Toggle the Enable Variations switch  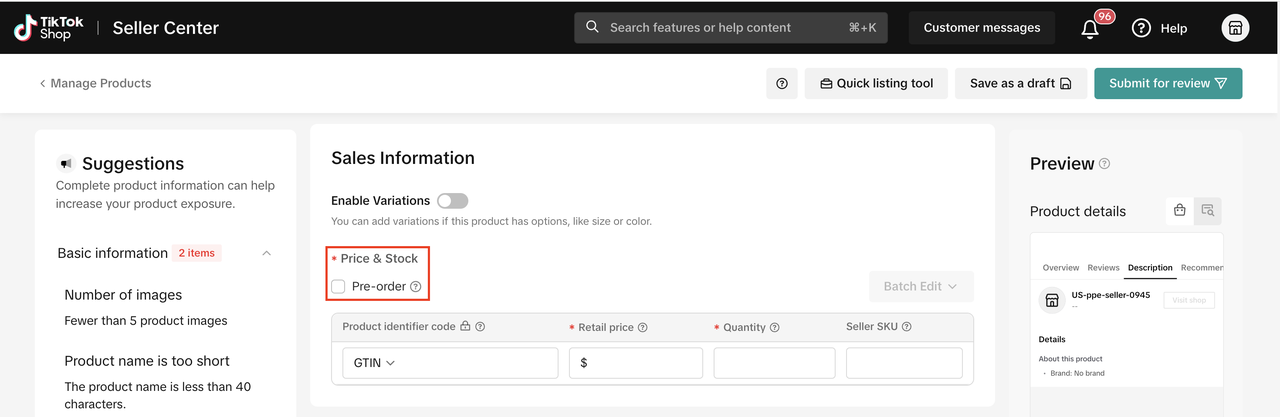coord(452,201)
